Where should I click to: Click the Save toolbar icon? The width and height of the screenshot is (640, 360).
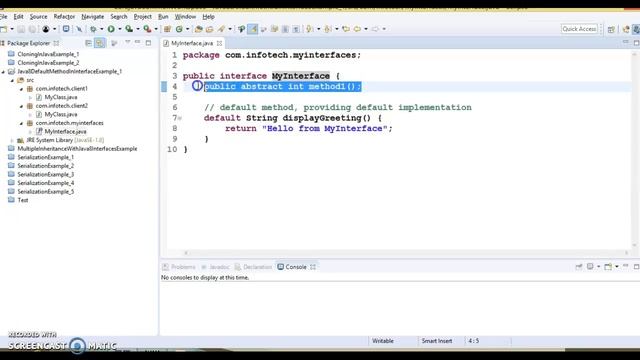click(x=21, y=29)
